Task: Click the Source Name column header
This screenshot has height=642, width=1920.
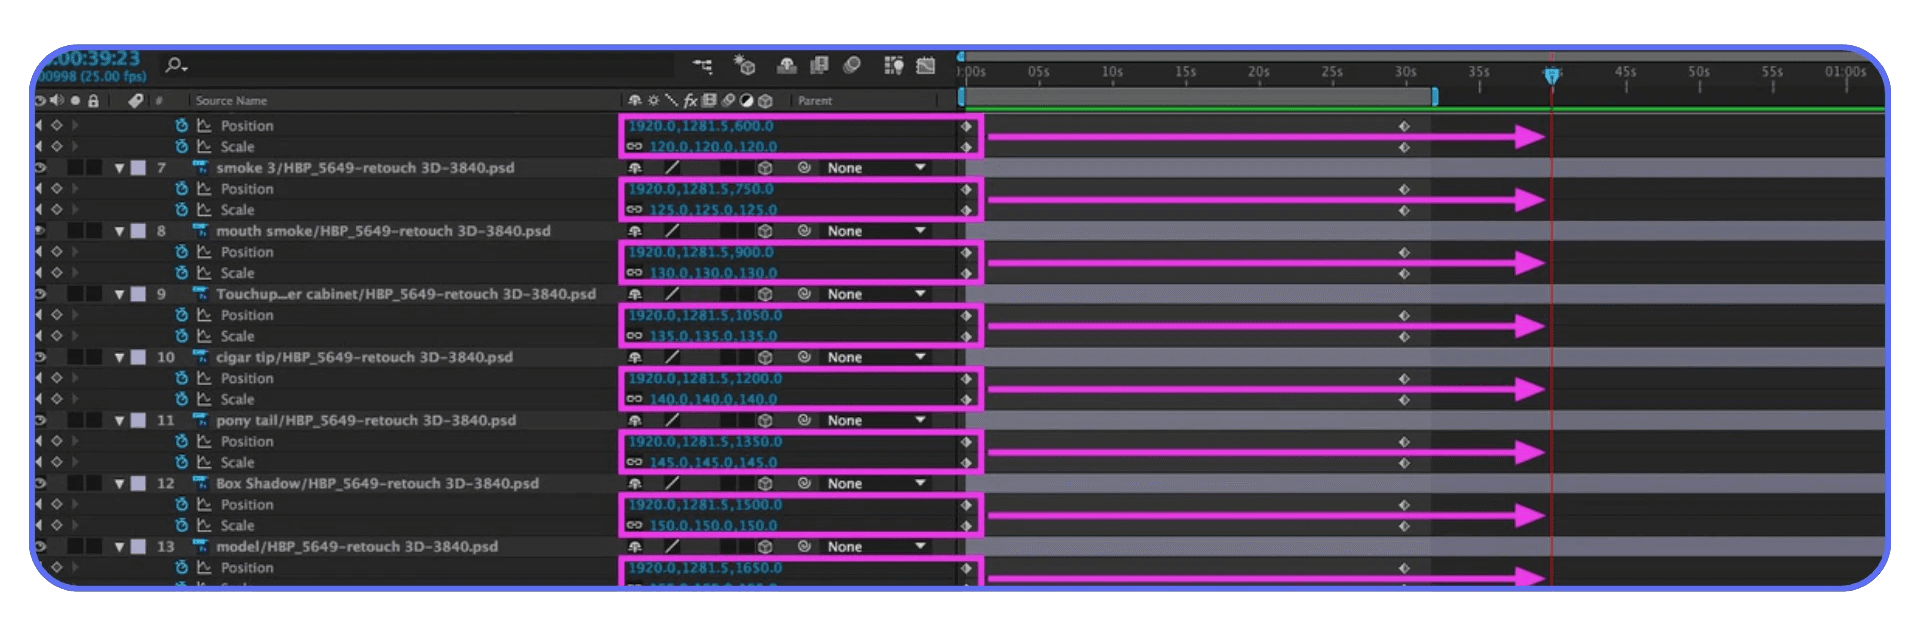Action: pyautogui.click(x=231, y=100)
